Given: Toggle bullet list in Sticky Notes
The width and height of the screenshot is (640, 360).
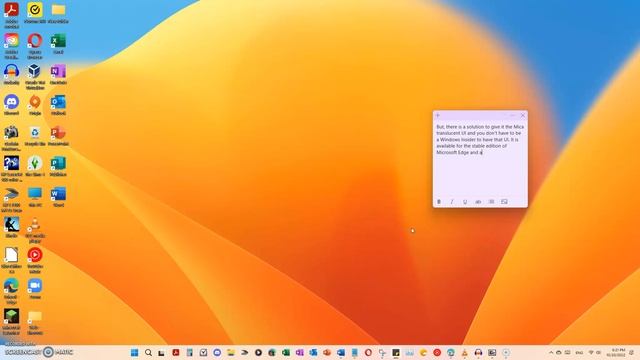Looking at the screenshot, I should [x=491, y=202].
